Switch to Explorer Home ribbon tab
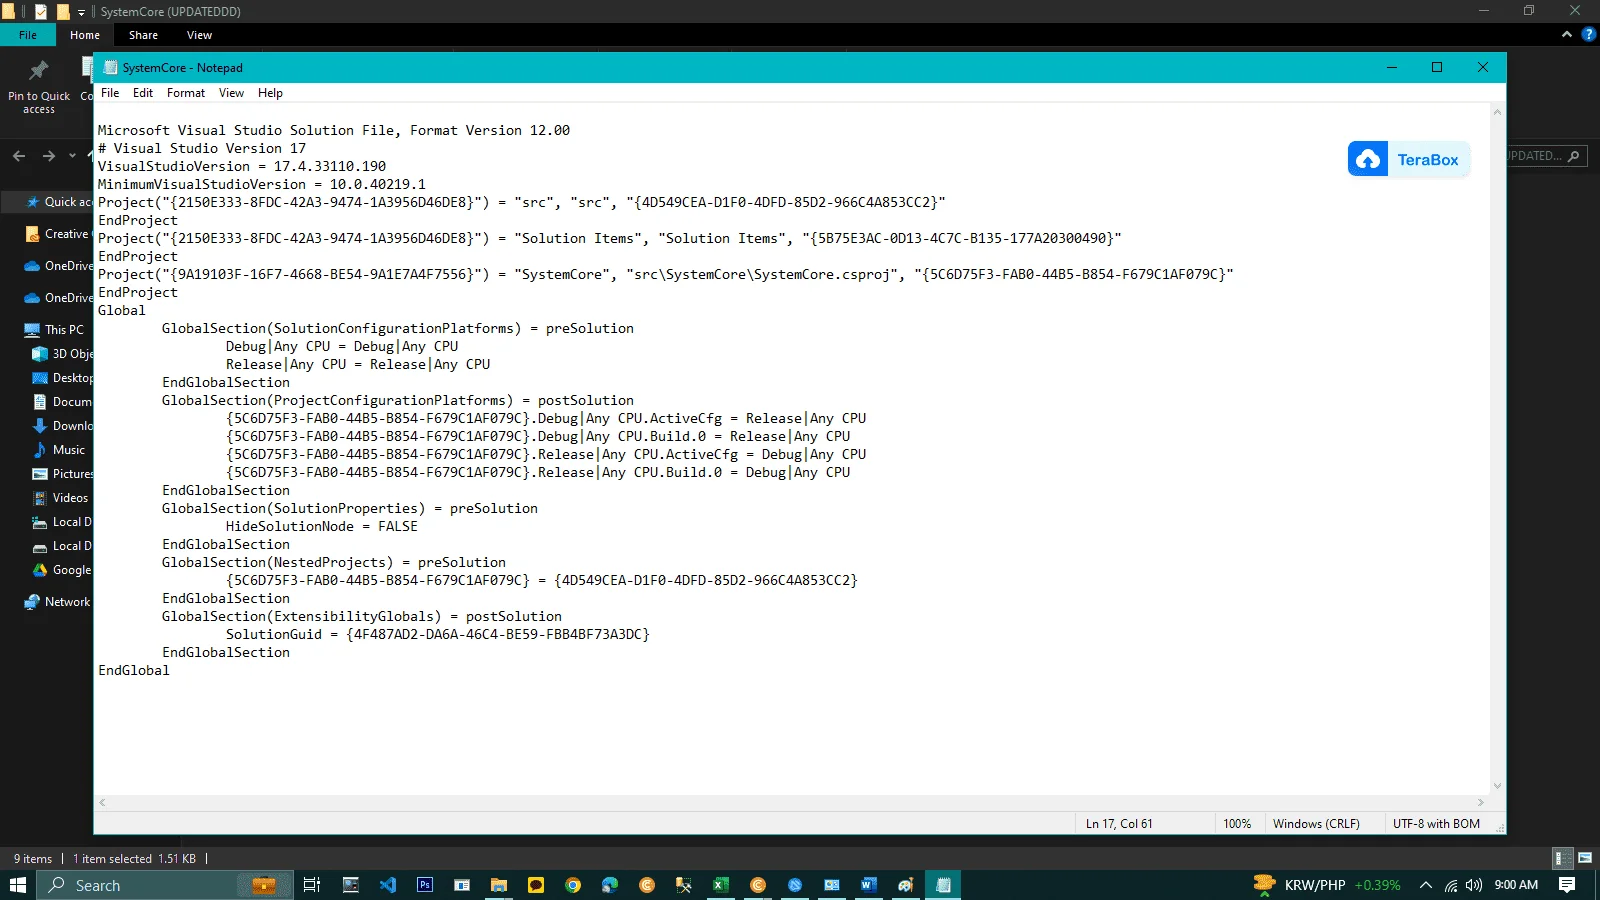 85,35
